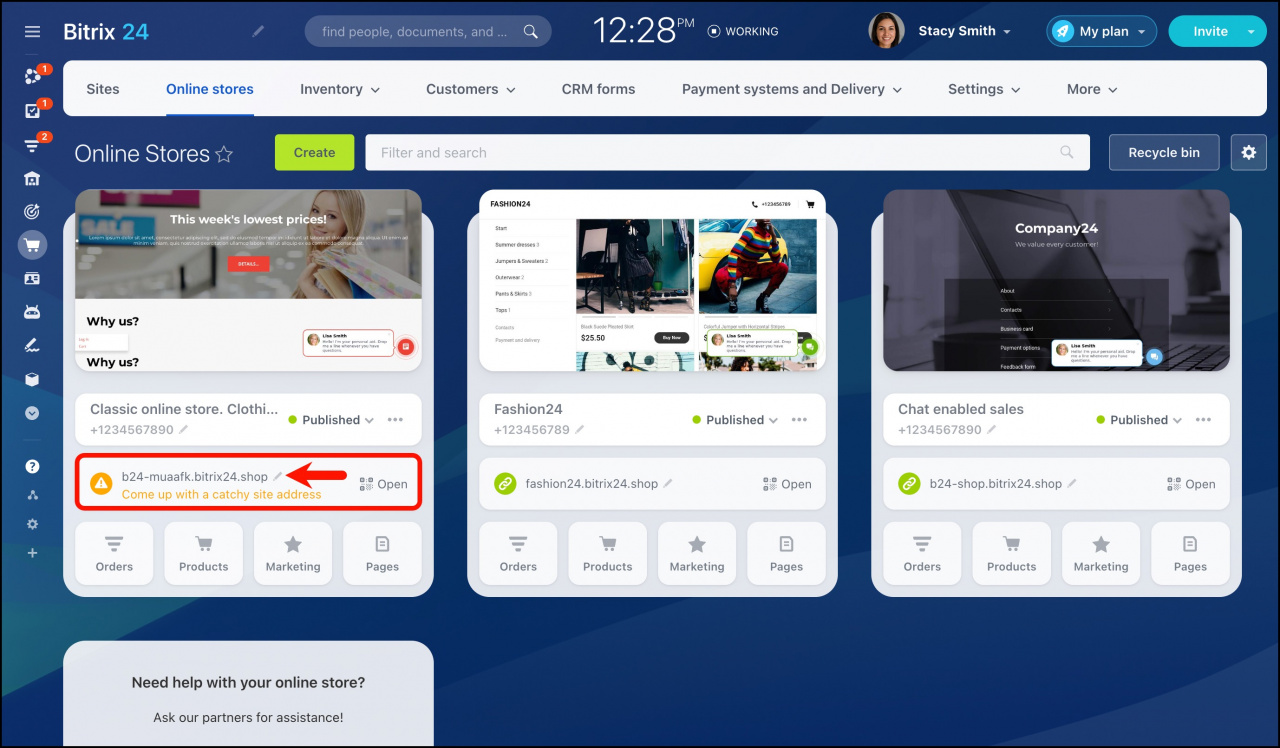Click the green Create button
This screenshot has width=1280, height=748.
click(314, 152)
